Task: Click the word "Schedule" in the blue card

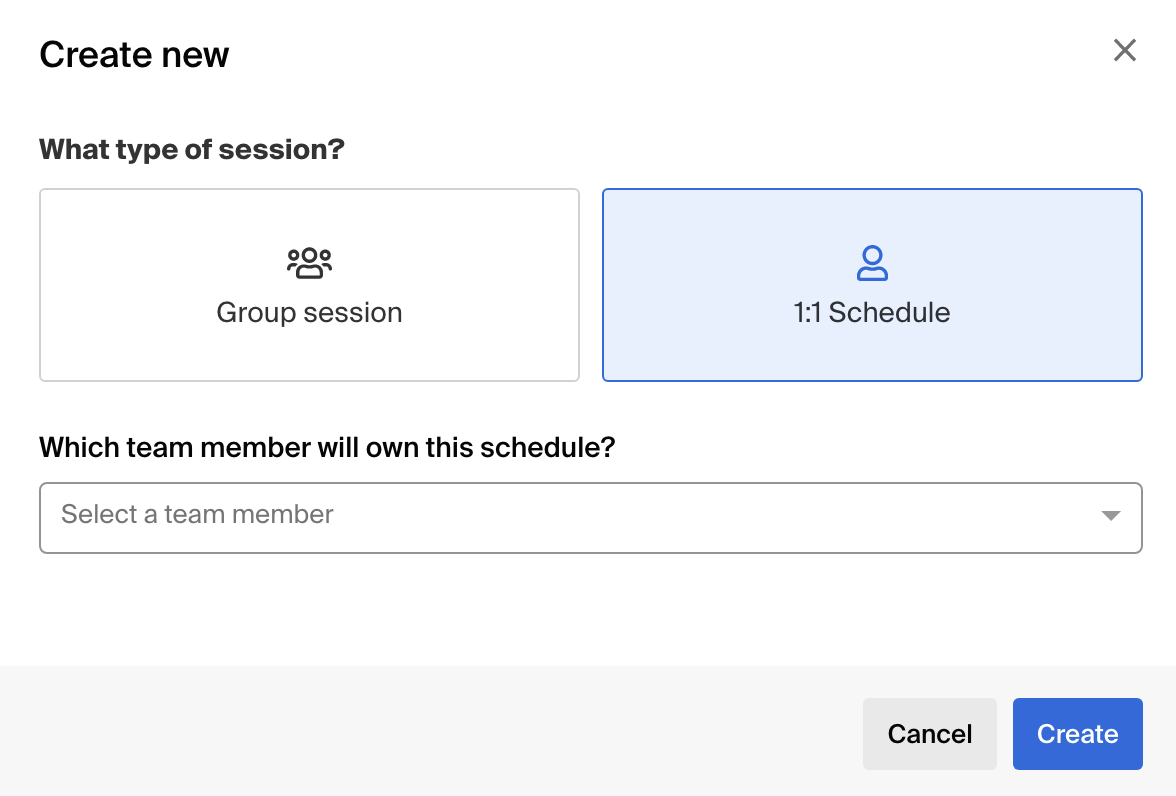Action: (889, 313)
